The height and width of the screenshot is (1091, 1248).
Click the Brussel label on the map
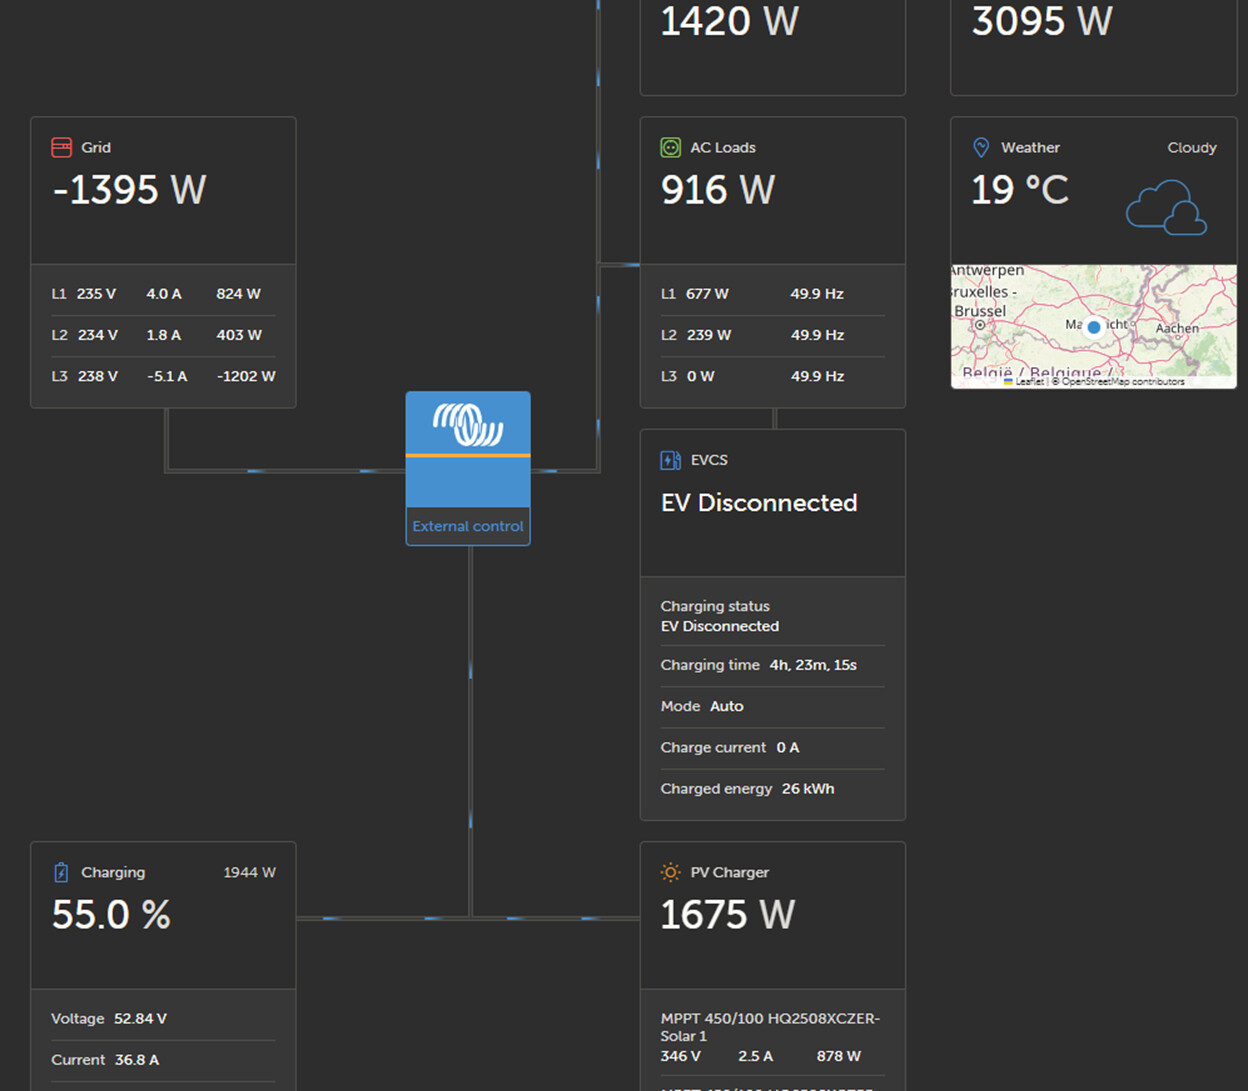(x=980, y=311)
